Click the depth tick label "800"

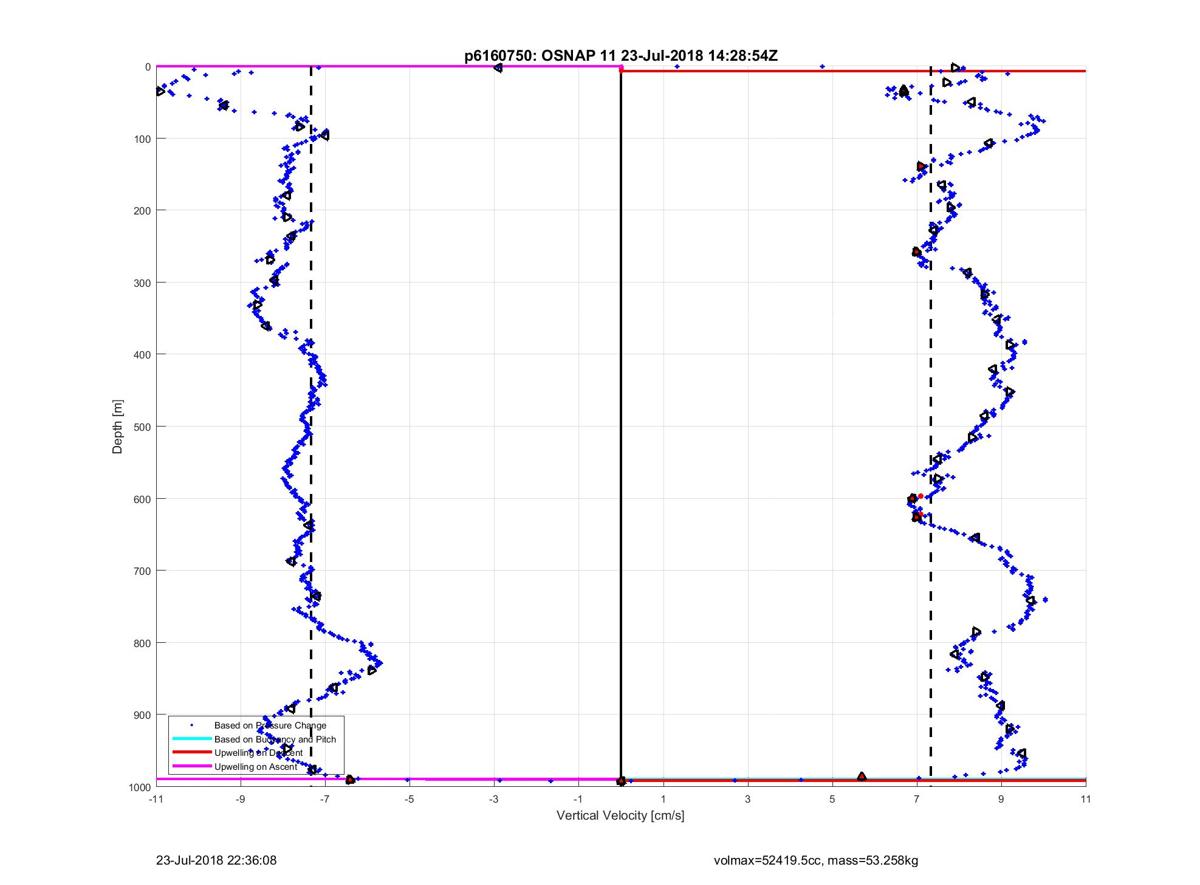click(142, 643)
